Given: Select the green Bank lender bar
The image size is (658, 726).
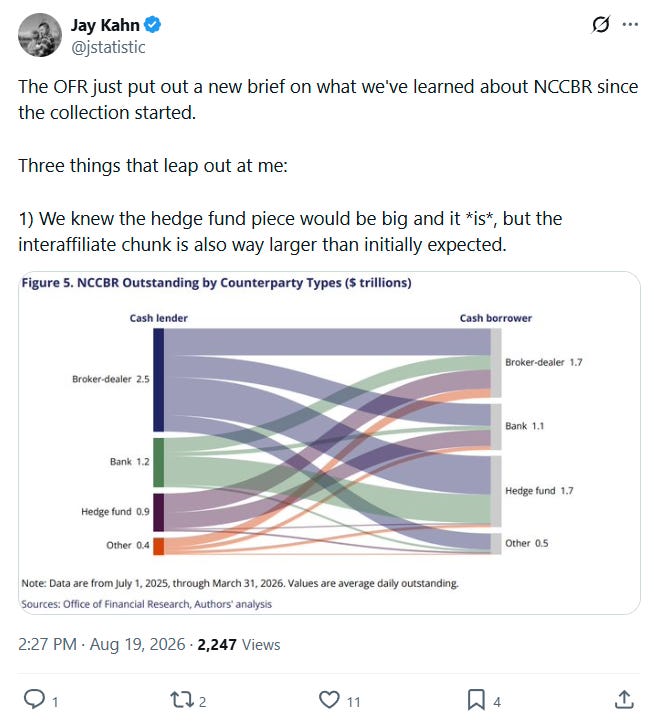Looking at the screenshot, I should click(x=158, y=463).
